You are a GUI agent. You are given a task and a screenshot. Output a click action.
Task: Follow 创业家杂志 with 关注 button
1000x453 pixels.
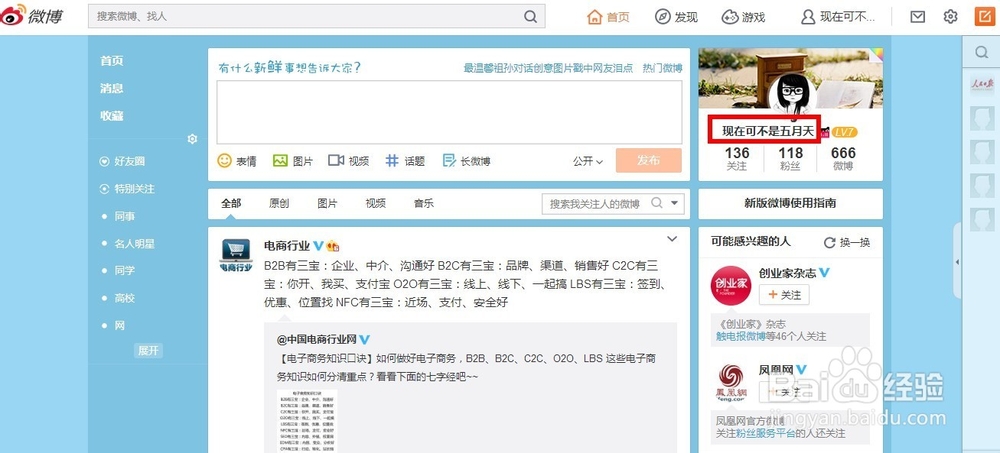(x=784, y=295)
